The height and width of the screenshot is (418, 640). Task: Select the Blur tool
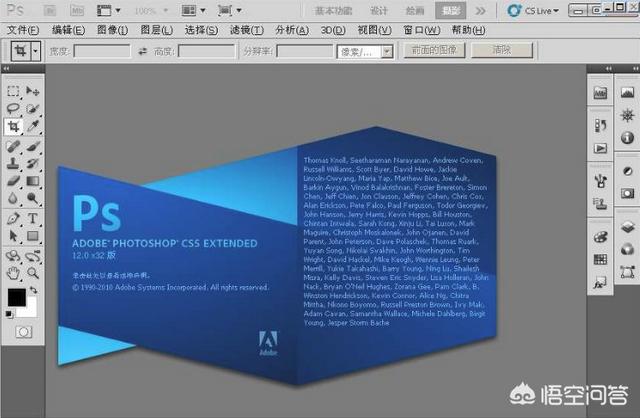[13, 198]
